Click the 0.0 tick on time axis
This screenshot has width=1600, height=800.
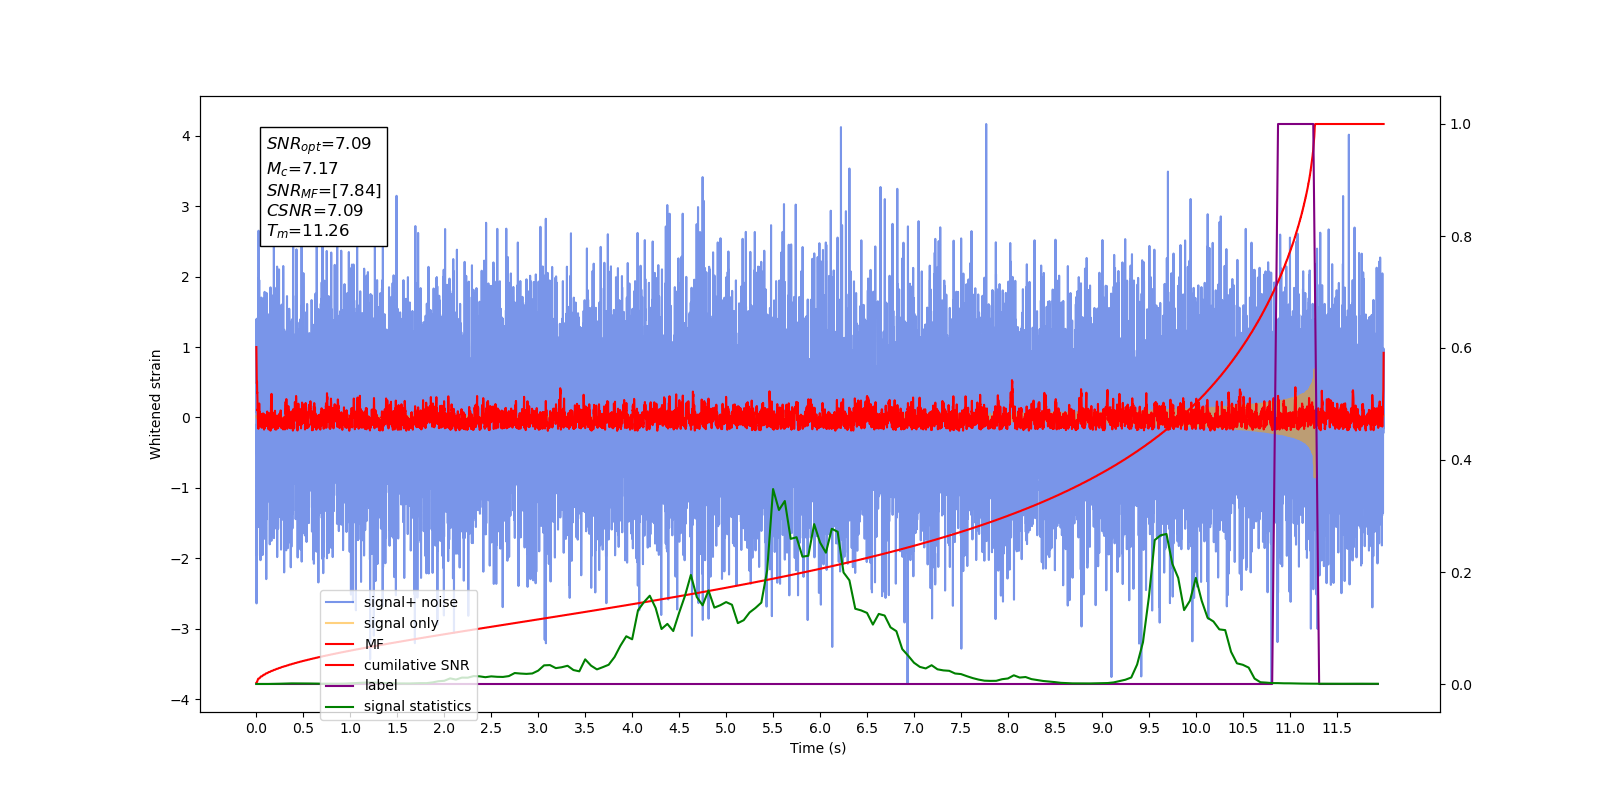click(256, 728)
